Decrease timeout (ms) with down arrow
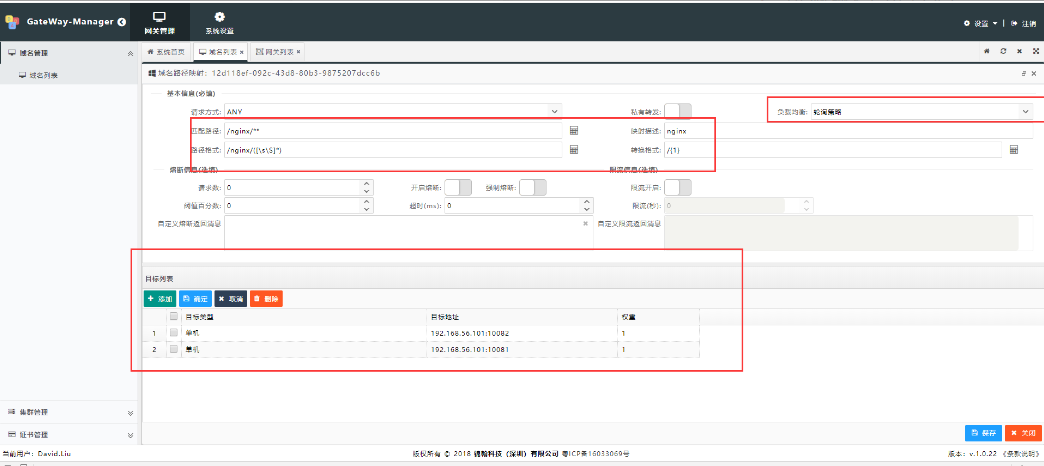The width and height of the screenshot is (1044, 466). (x=587, y=210)
